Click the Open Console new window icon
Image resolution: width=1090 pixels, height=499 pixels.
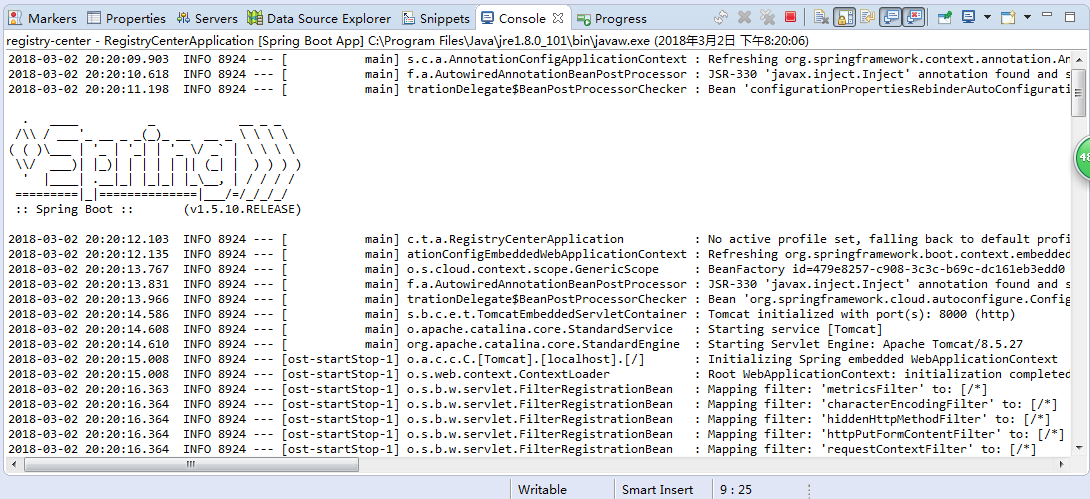tap(1008, 17)
